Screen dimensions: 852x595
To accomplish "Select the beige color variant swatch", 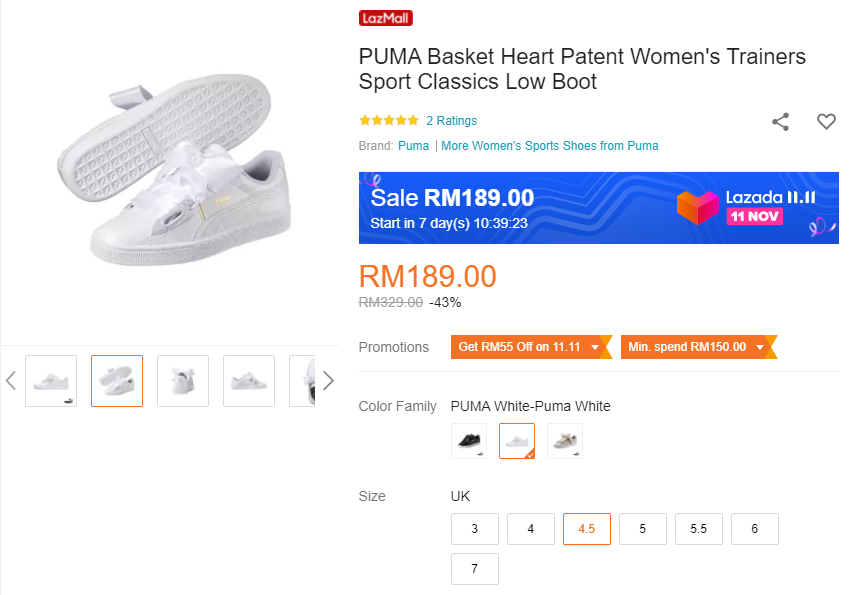I will pyautogui.click(x=565, y=441).
